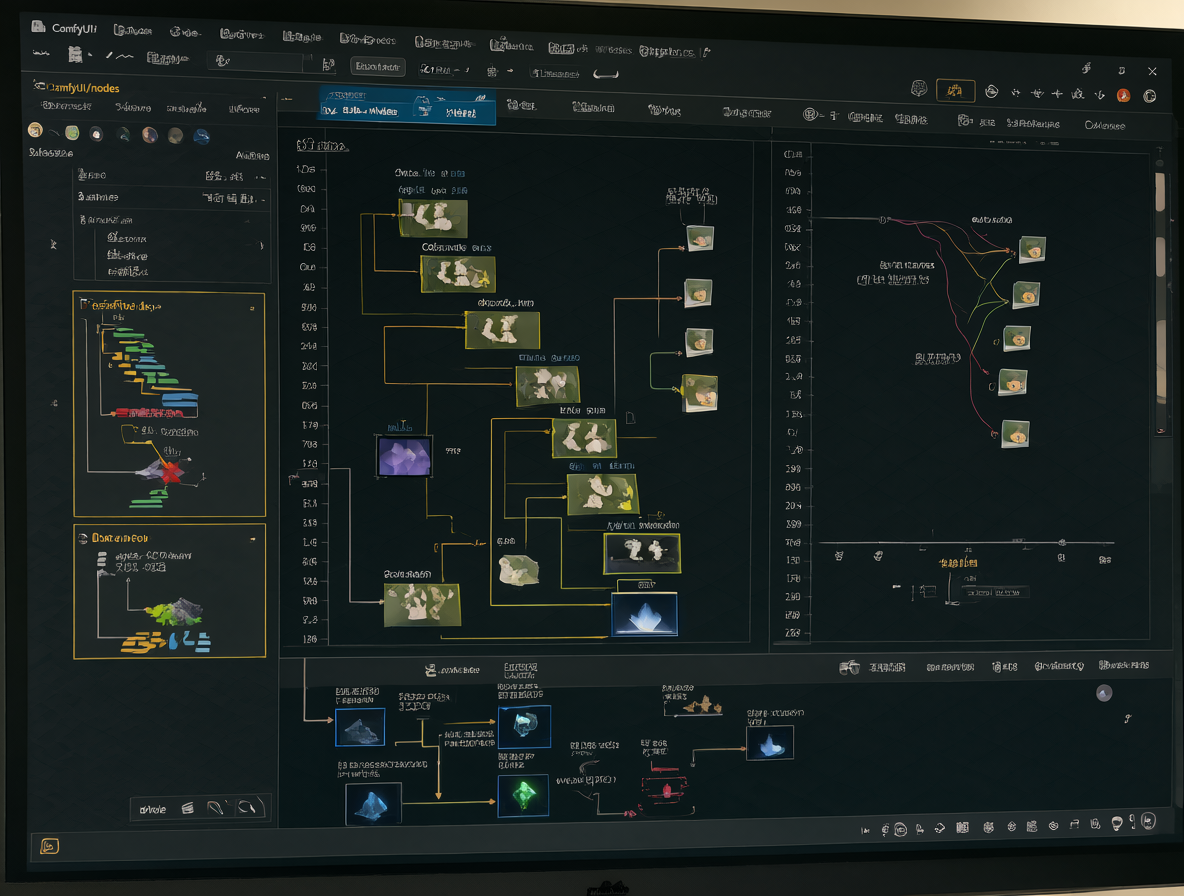Select the green gem thumbnail in the bottom pane
1184x896 pixels.
tap(523, 795)
